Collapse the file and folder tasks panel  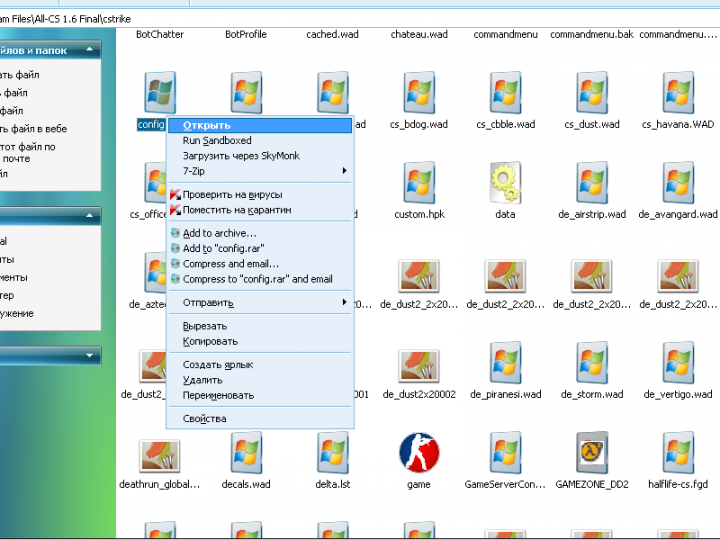pos(90,49)
